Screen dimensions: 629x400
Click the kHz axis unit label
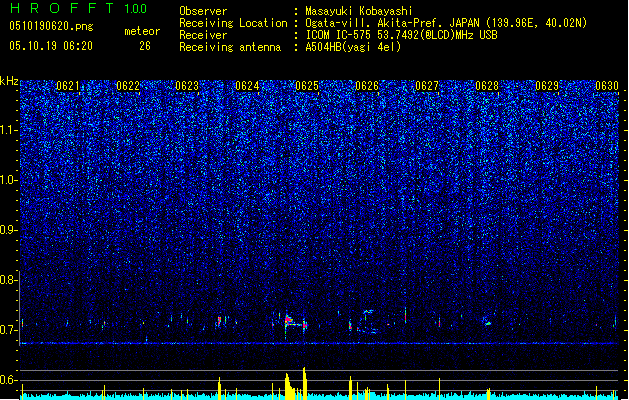9,81
